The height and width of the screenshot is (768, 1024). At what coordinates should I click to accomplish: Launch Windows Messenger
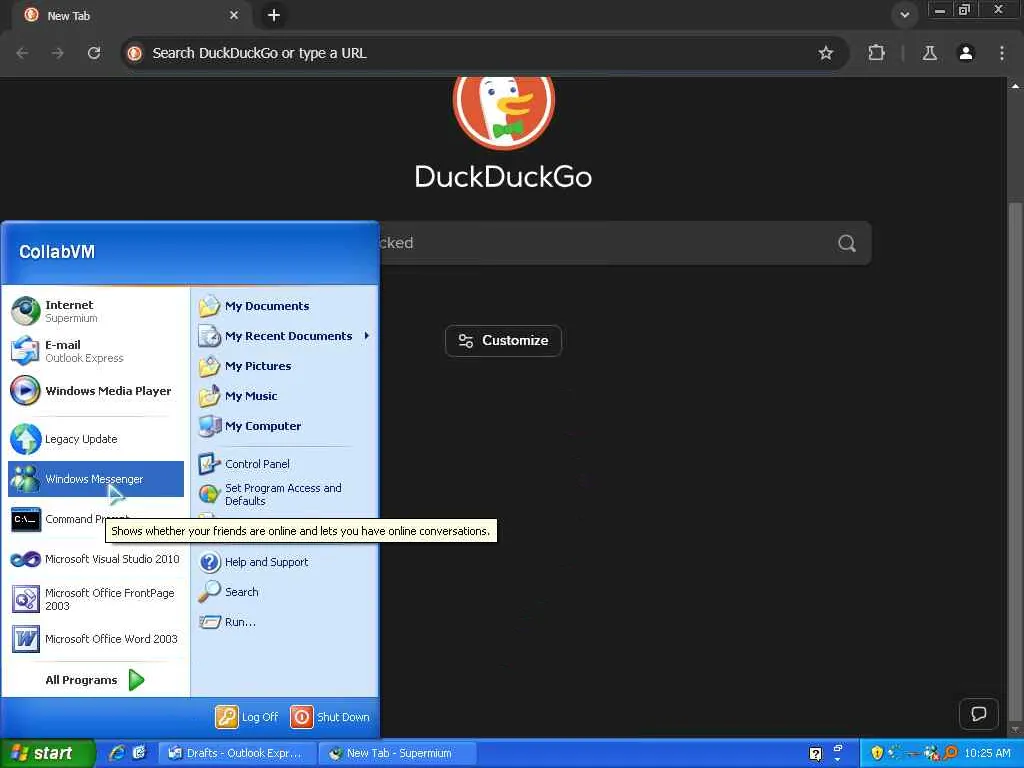pos(95,479)
